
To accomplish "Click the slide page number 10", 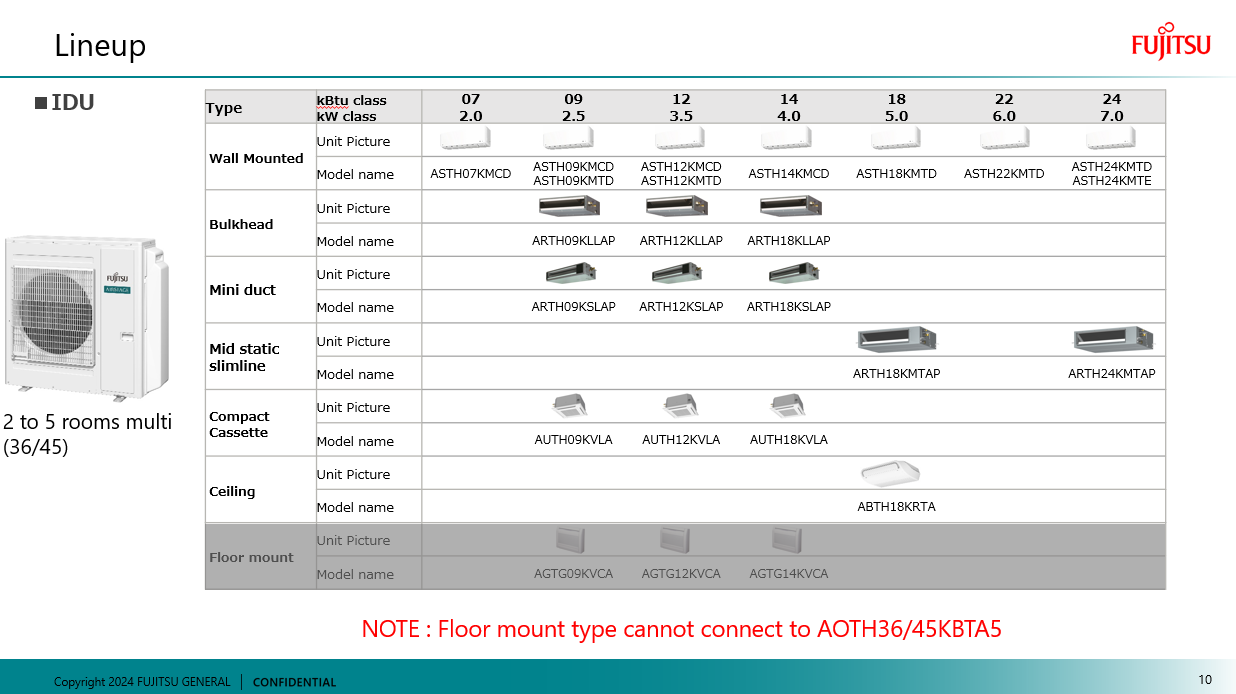I will [1205, 680].
